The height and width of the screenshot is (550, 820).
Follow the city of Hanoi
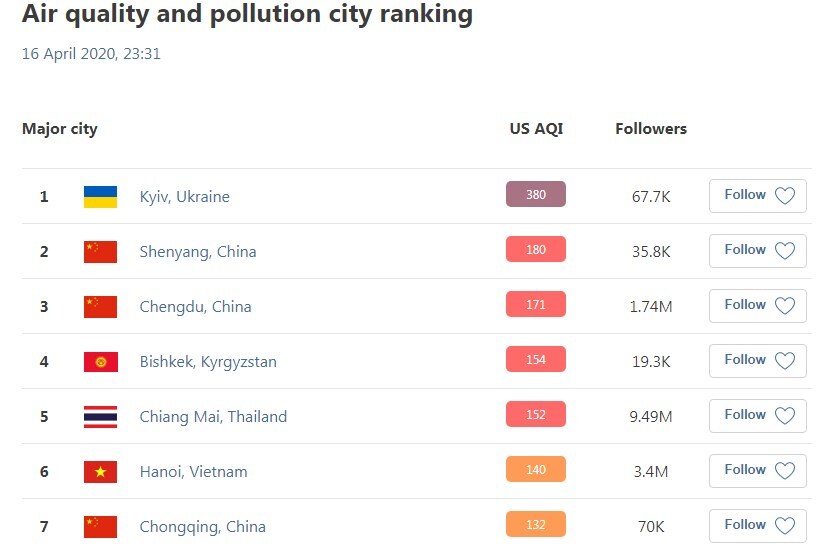click(x=757, y=471)
